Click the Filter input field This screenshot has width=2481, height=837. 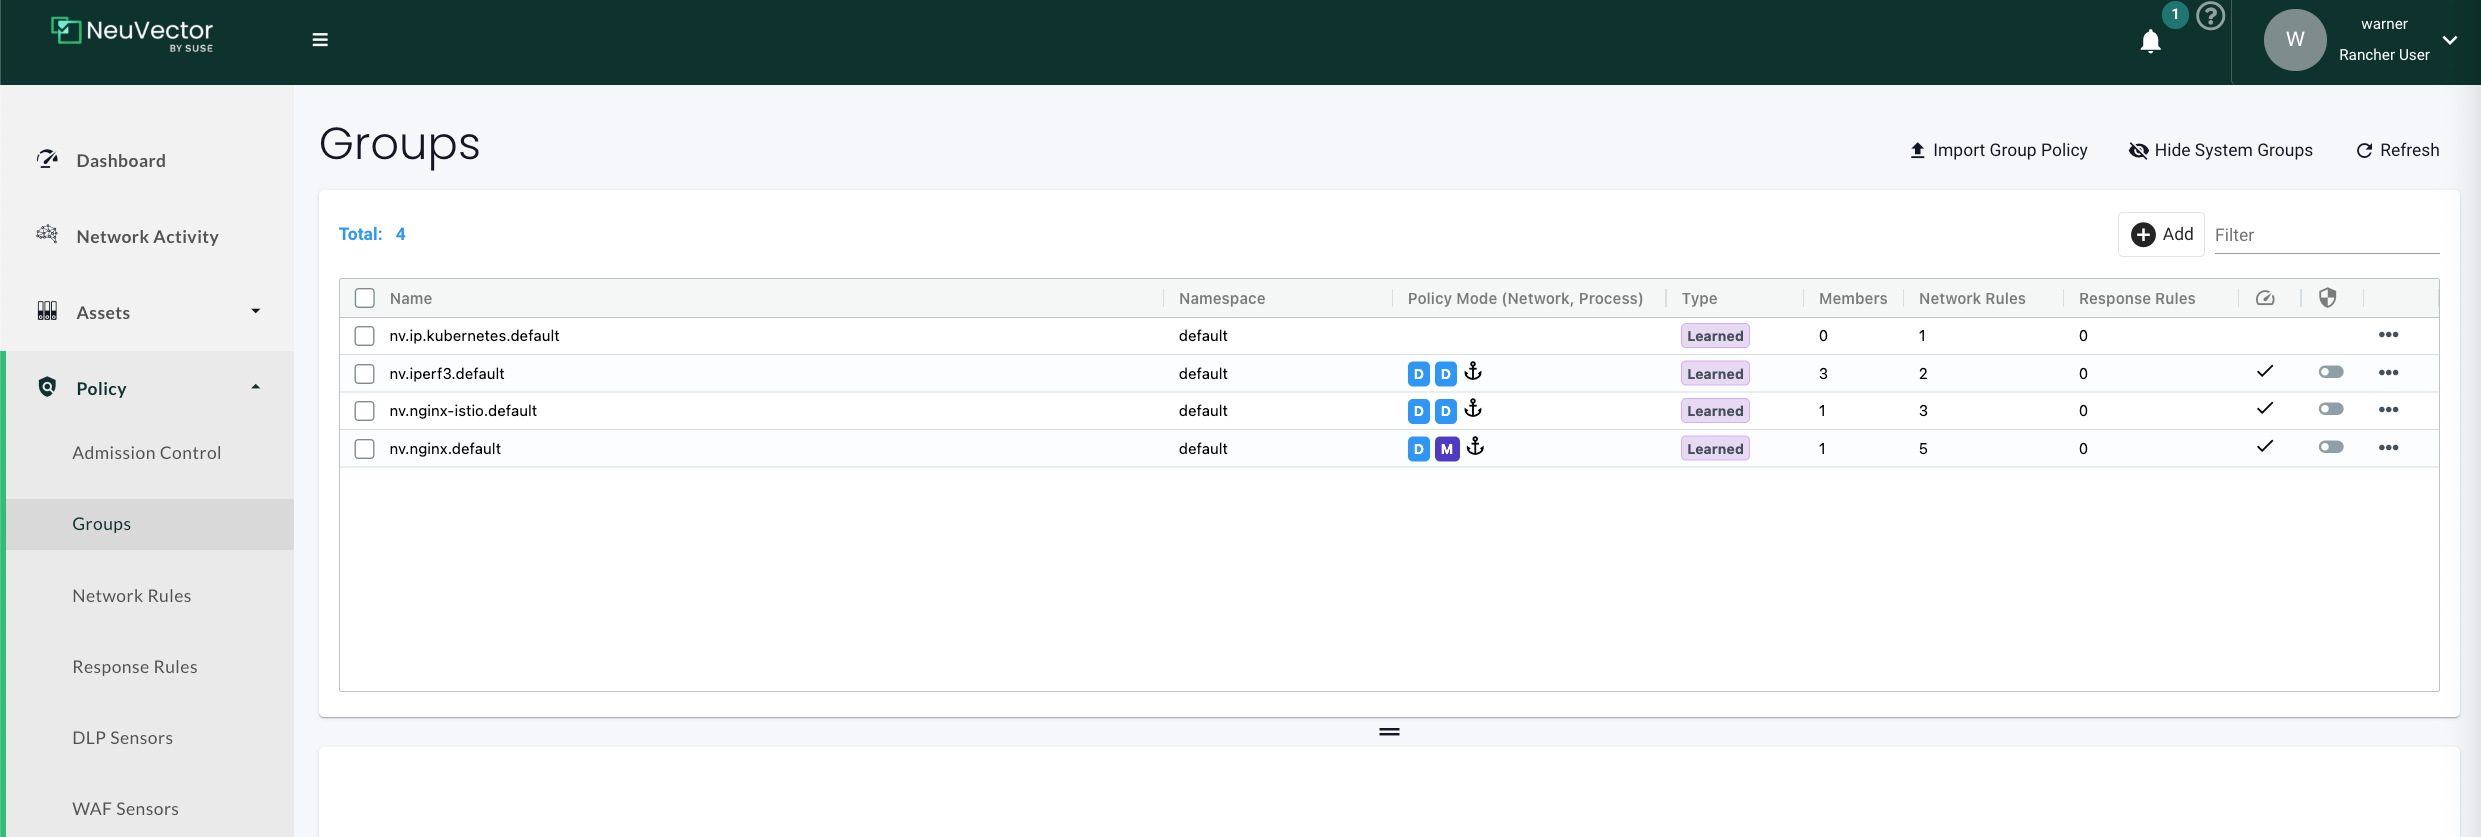coord(2325,235)
